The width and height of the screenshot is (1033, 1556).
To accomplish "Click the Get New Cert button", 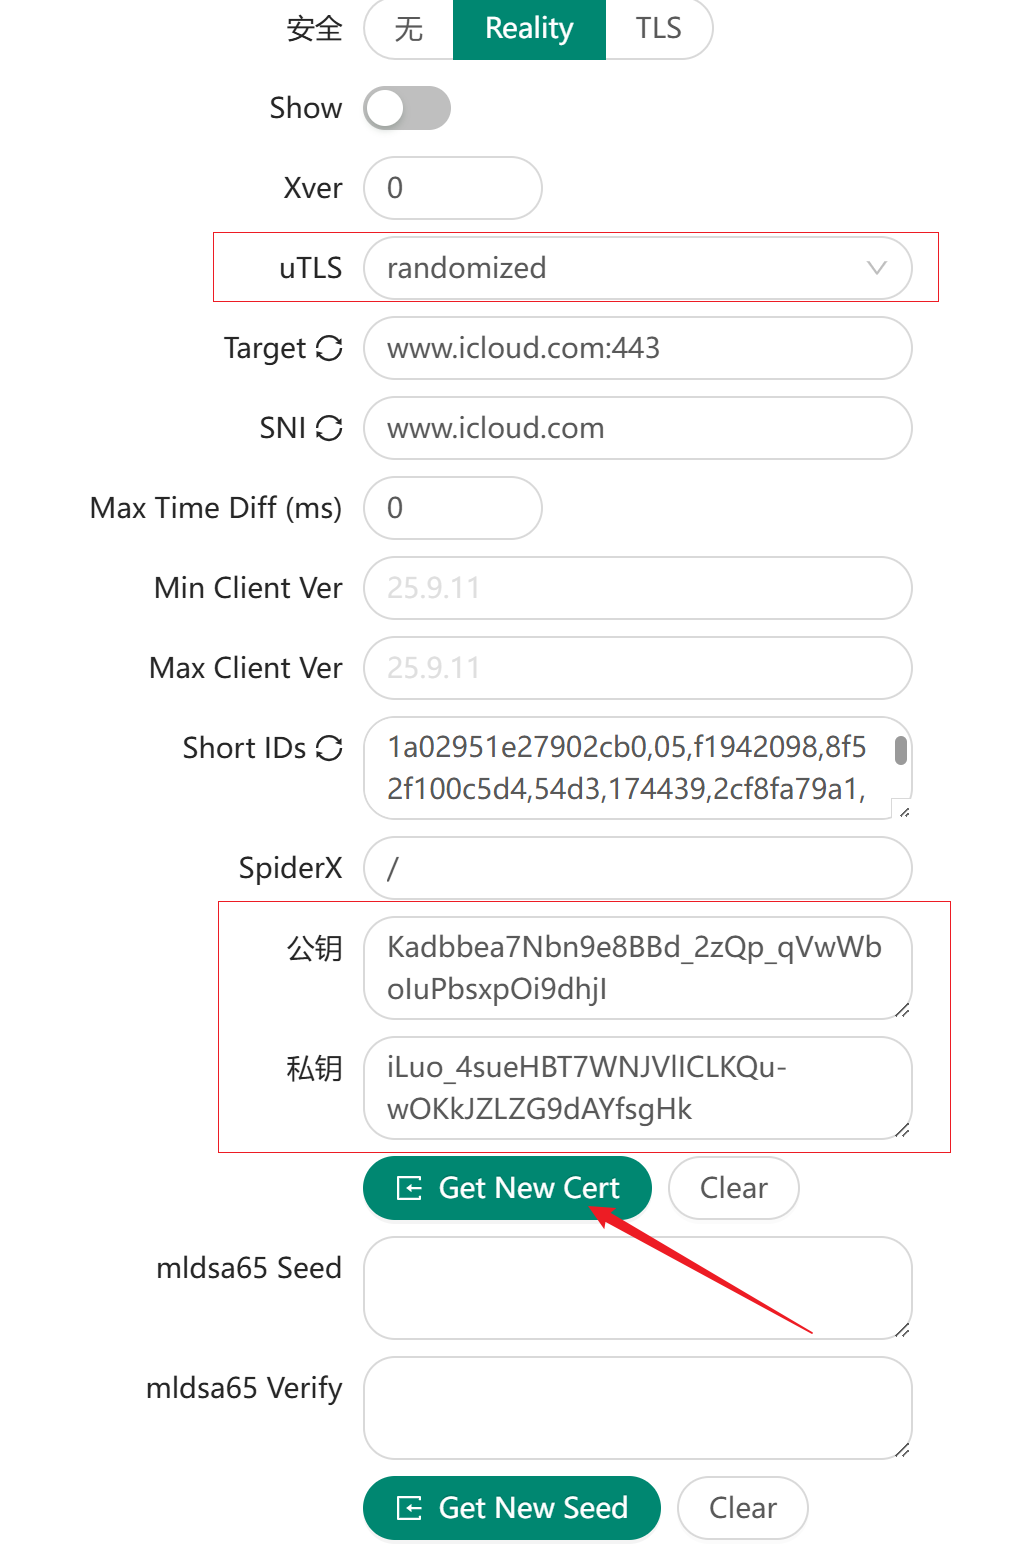I will tap(507, 1188).
